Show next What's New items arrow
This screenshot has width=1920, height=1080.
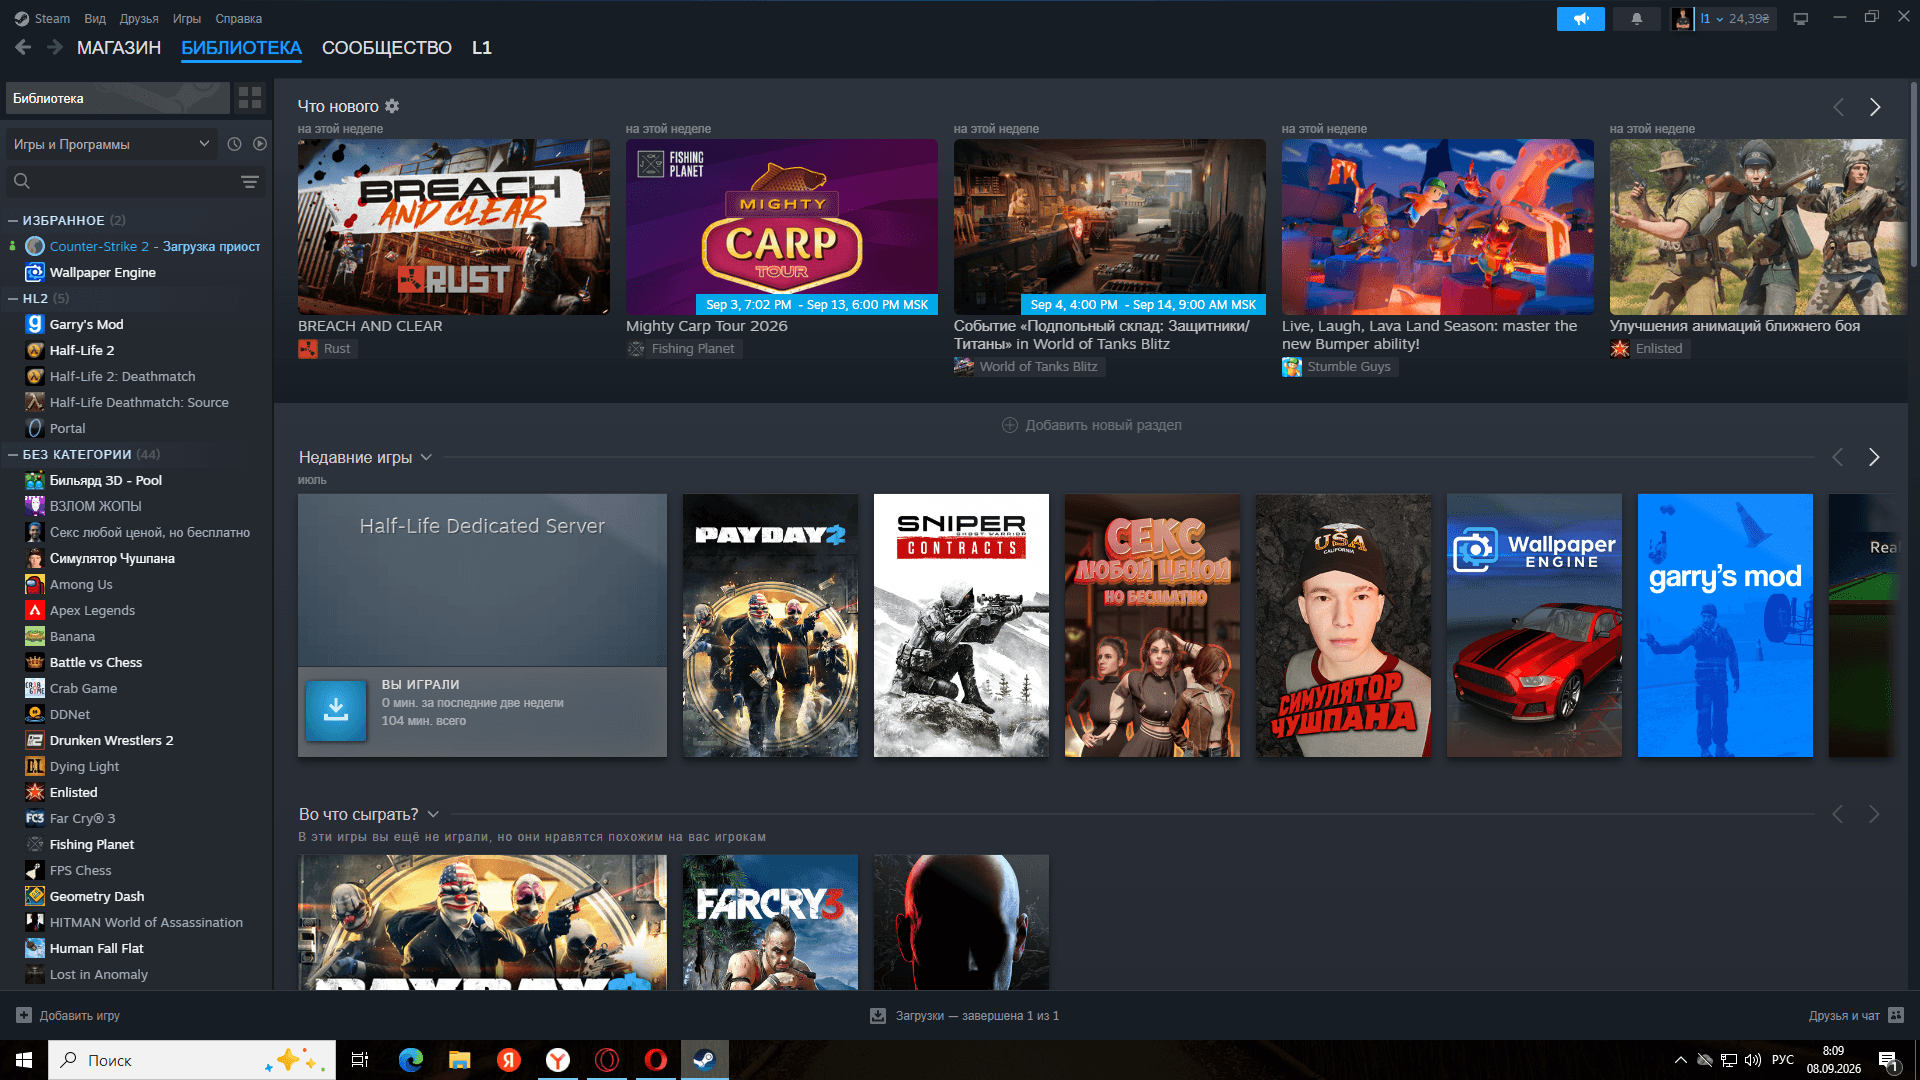pos(1875,107)
